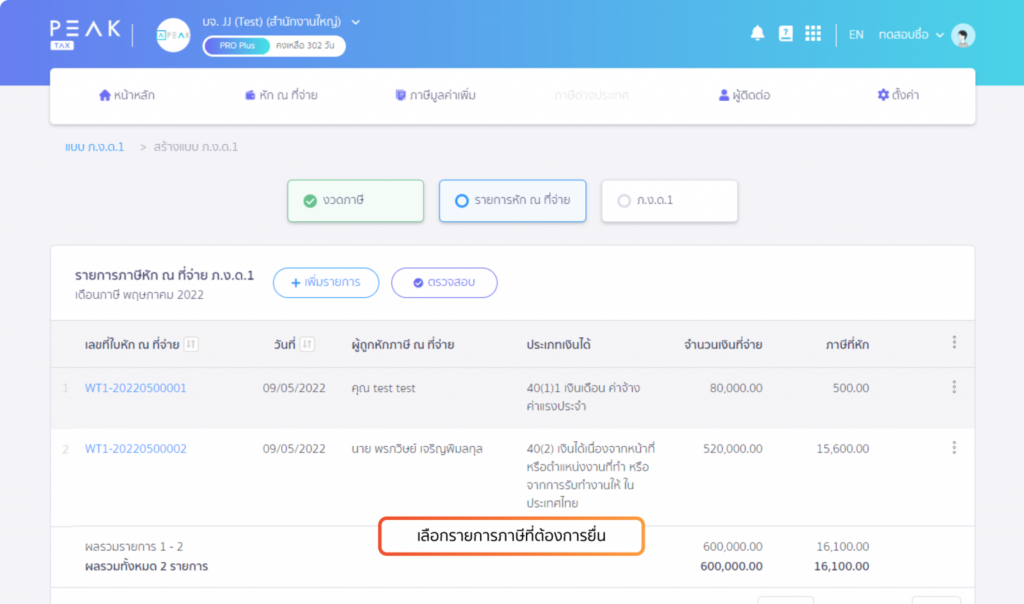
Task: Click the PRO Plus plan badge
Action: 236,46
